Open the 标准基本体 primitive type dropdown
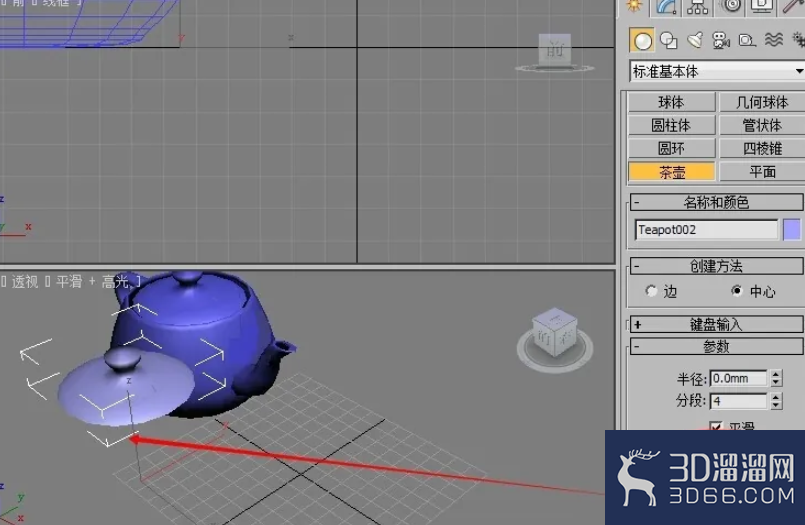 click(717, 71)
